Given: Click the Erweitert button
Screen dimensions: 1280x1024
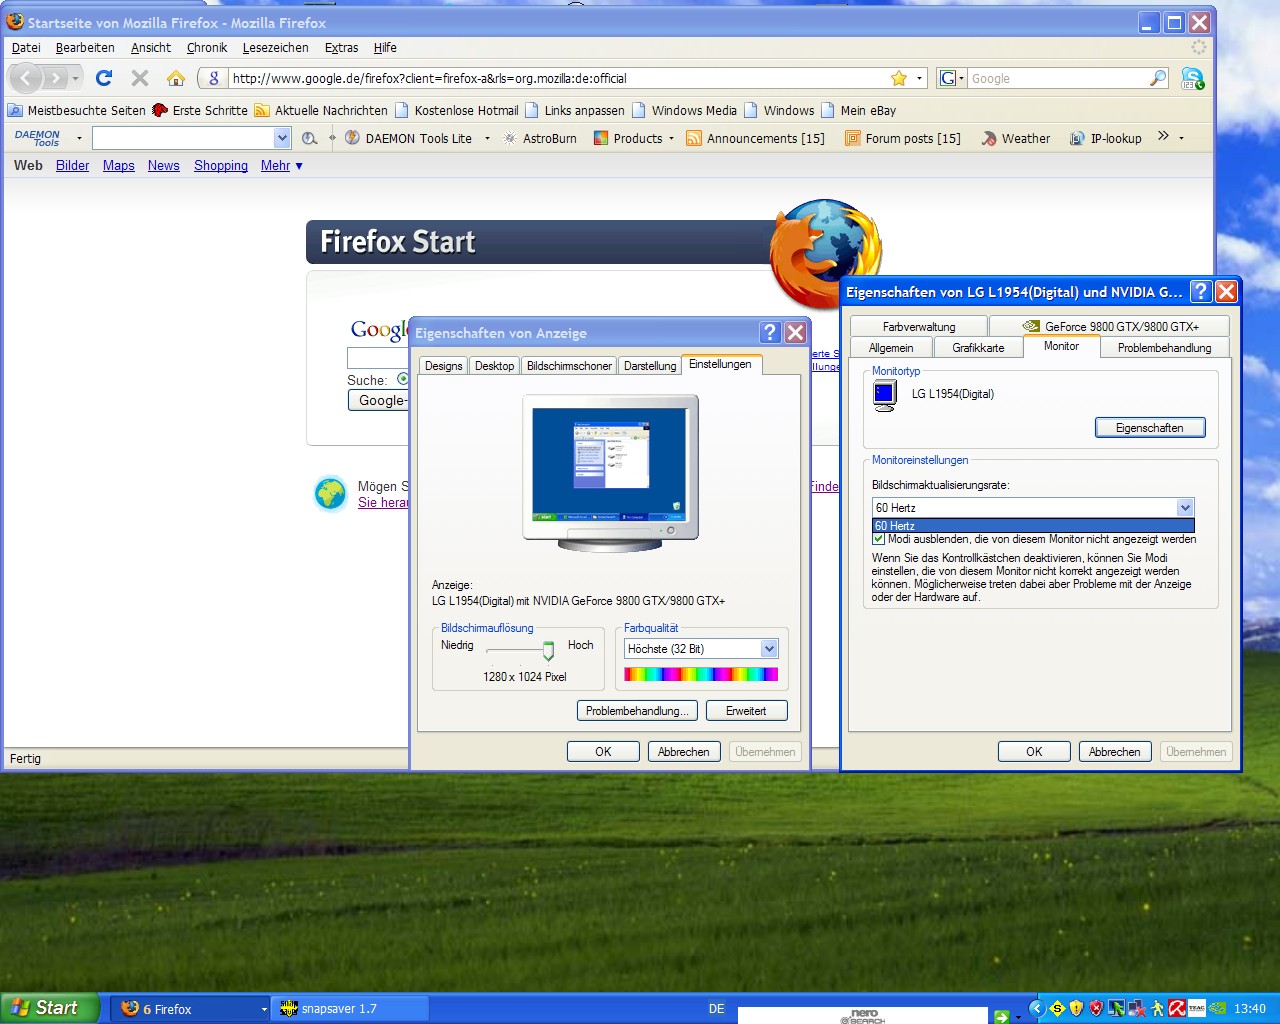Looking at the screenshot, I should [x=746, y=711].
